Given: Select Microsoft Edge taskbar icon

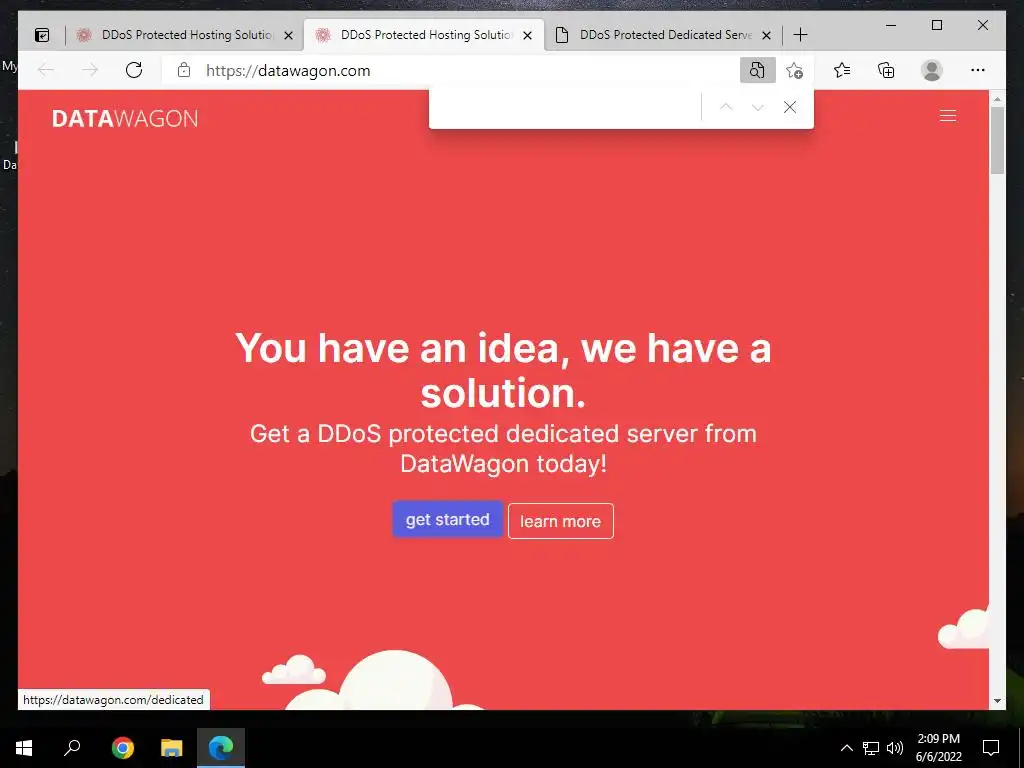Looking at the screenshot, I should click(x=221, y=748).
